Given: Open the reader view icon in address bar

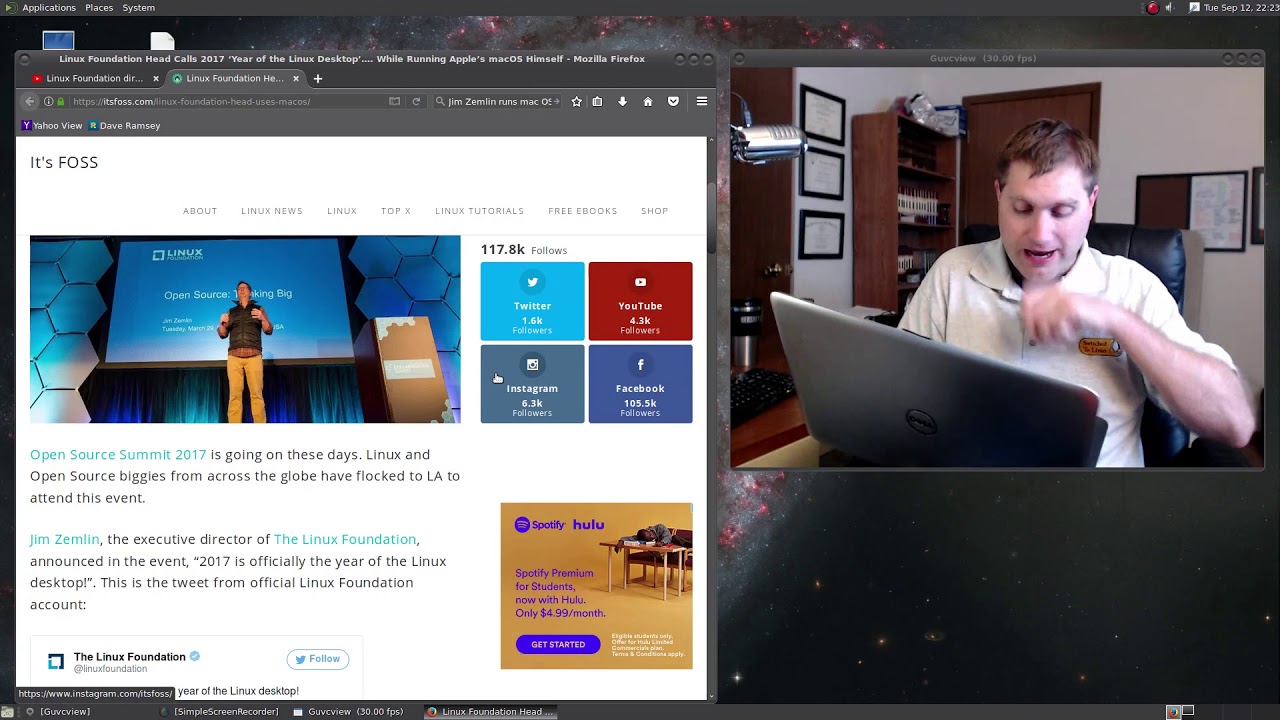Looking at the screenshot, I should click(x=394, y=101).
